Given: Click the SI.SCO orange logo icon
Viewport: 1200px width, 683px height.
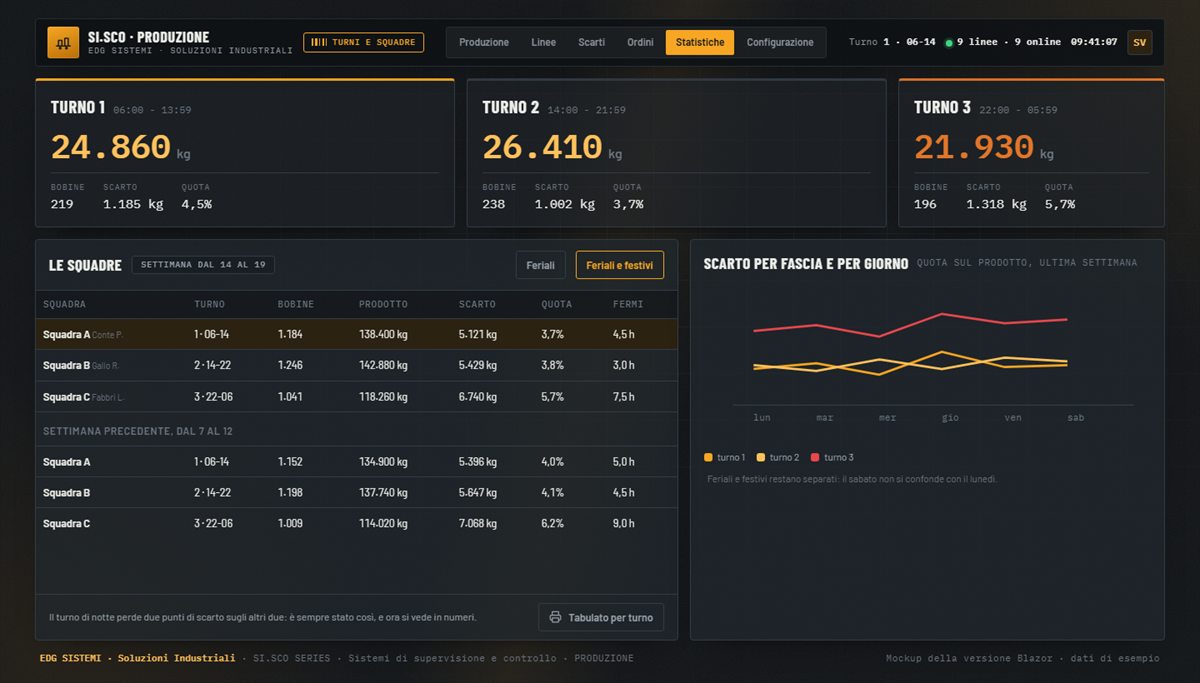Looking at the screenshot, I should pos(63,42).
